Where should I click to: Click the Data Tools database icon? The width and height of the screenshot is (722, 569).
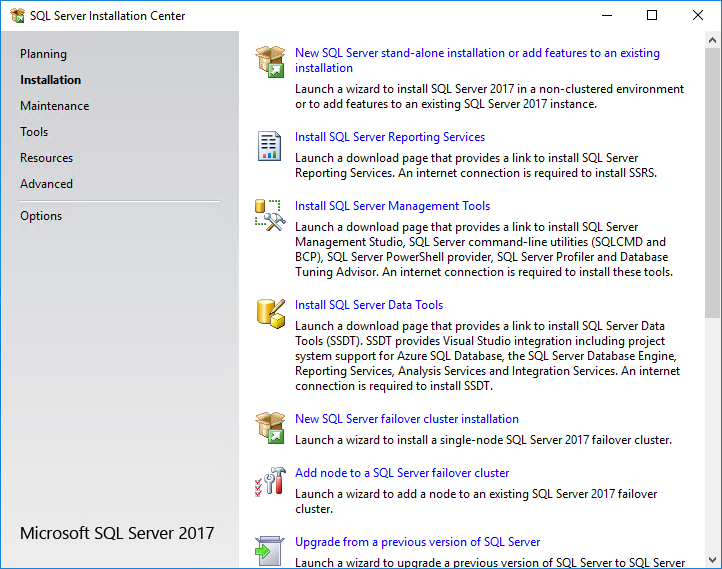[271, 314]
